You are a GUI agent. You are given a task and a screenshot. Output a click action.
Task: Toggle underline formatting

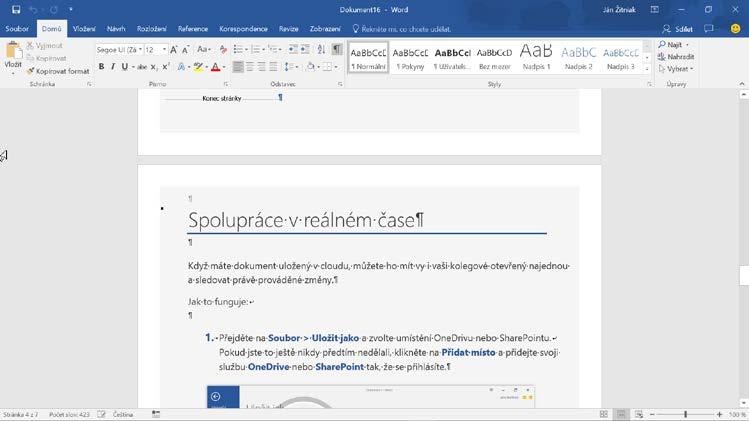tap(125, 67)
